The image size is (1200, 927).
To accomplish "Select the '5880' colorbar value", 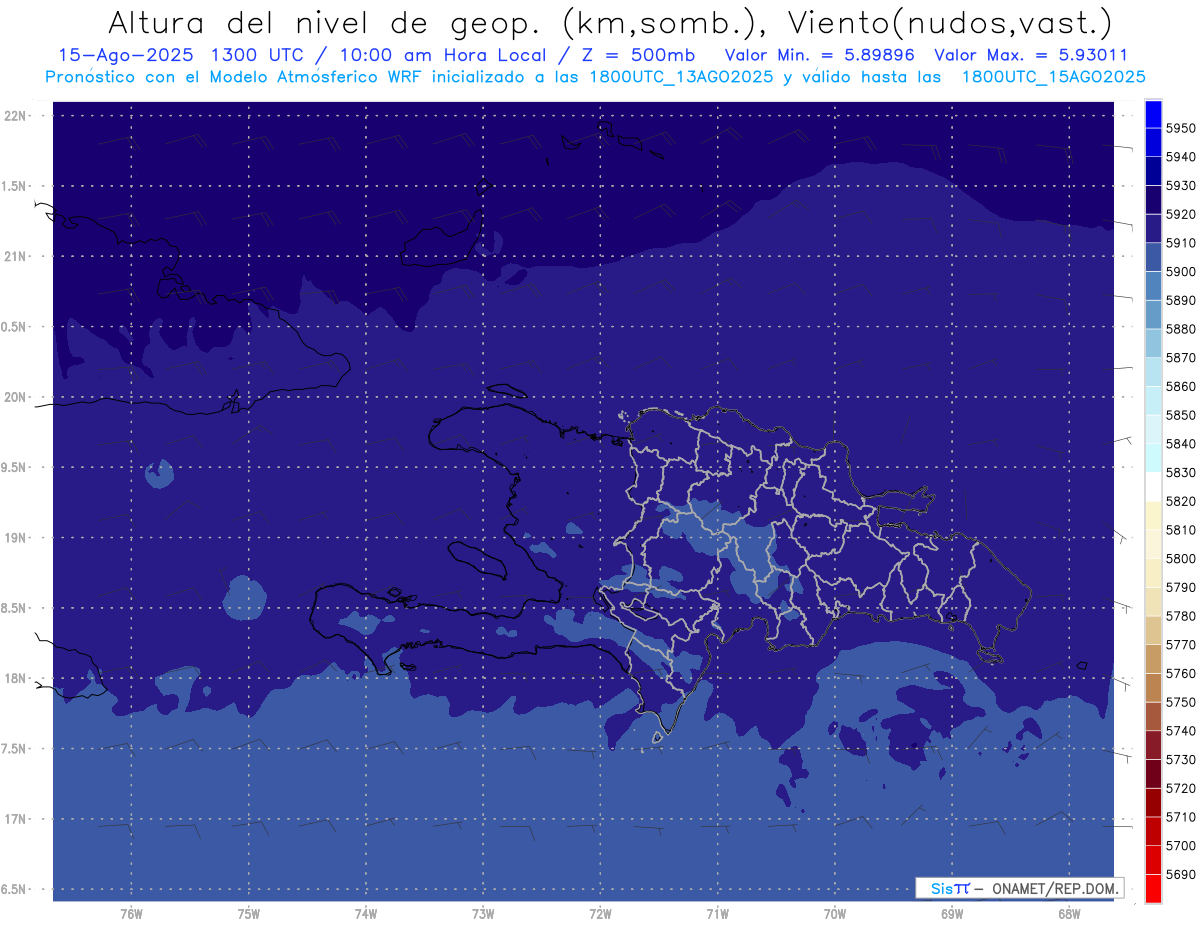I will click(1181, 329).
